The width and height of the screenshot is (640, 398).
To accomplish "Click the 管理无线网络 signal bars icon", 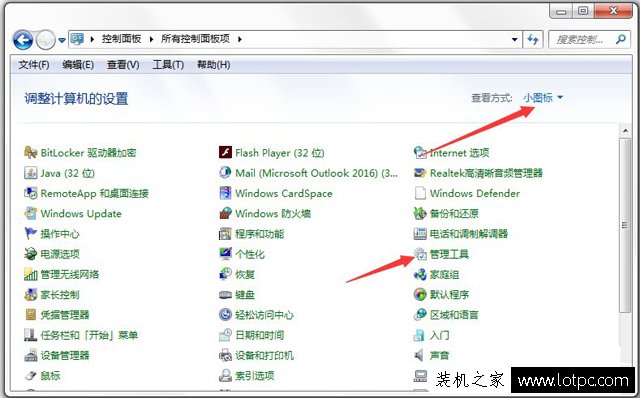I will tap(31, 274).
